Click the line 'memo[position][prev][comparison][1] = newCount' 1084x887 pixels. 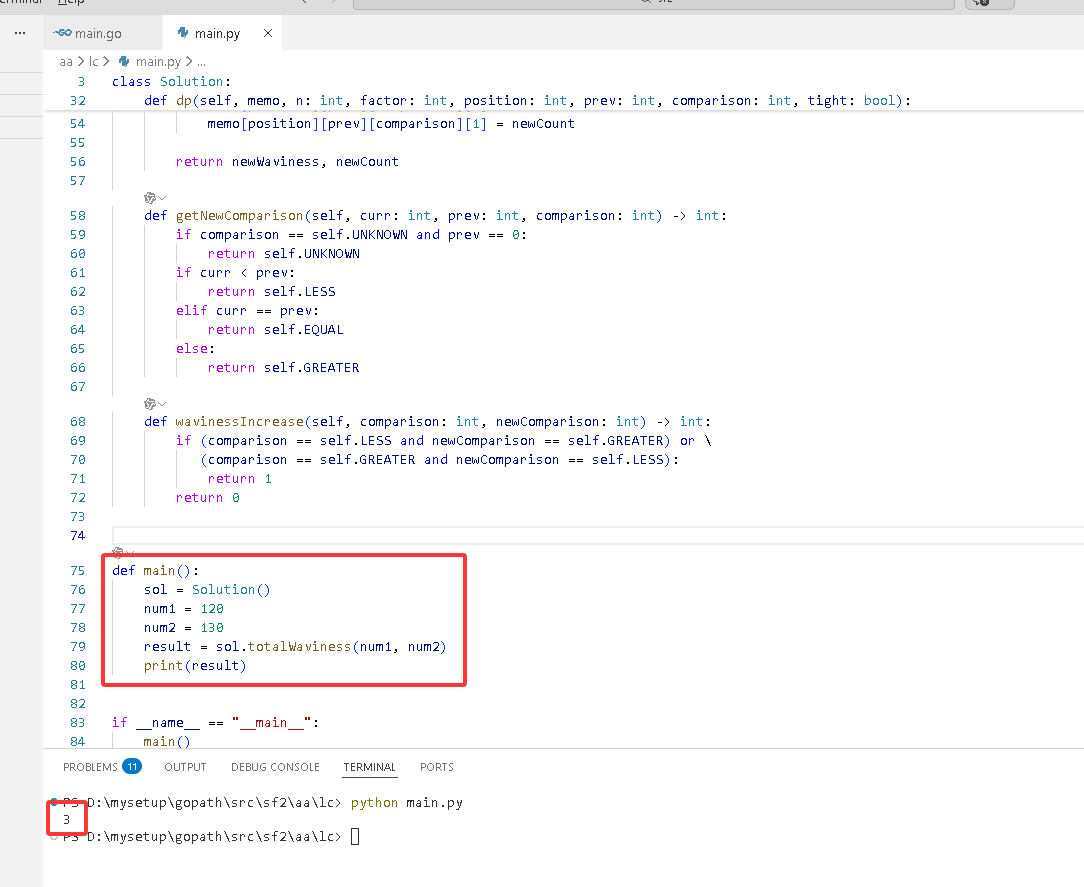[x=391, y=124]
